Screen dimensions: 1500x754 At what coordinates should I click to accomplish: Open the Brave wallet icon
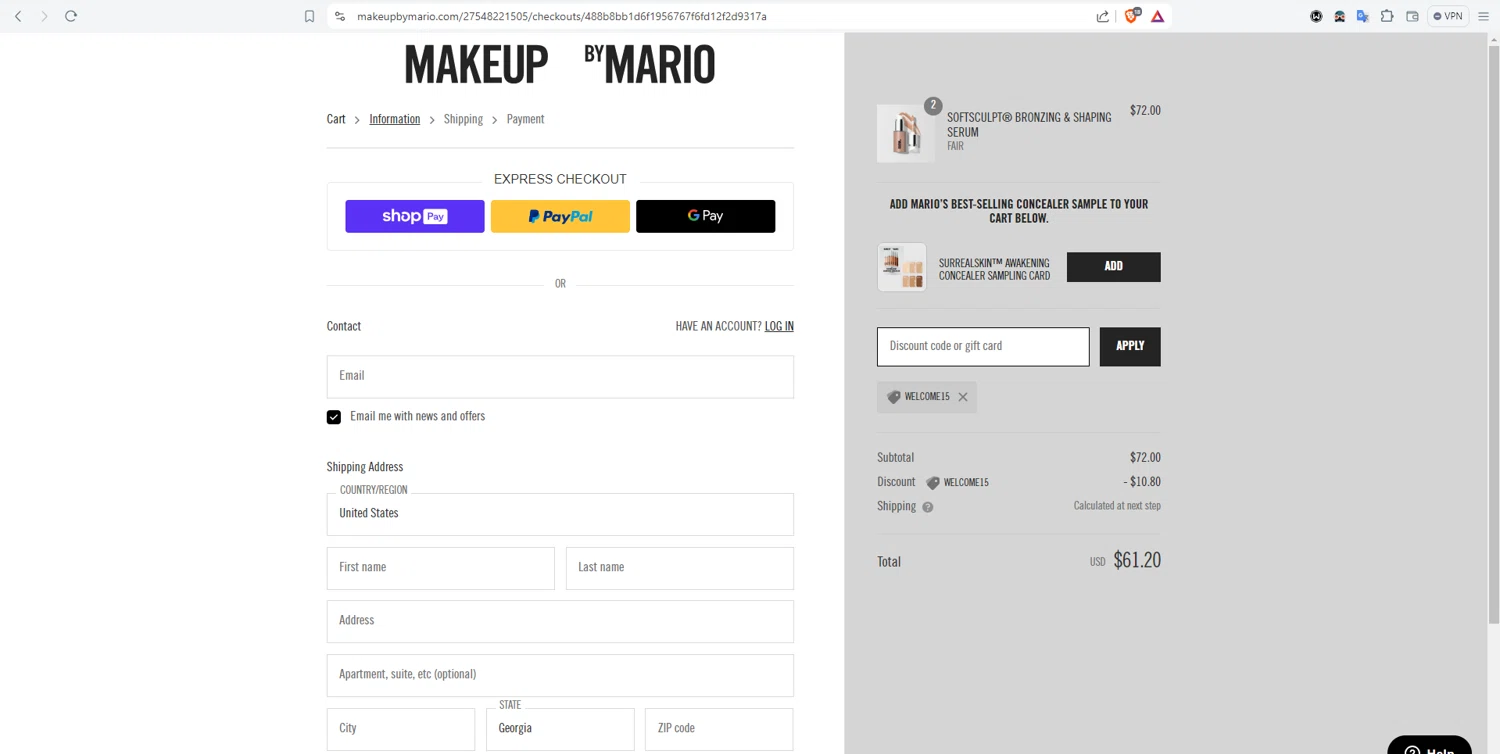tap(1412, 16)
